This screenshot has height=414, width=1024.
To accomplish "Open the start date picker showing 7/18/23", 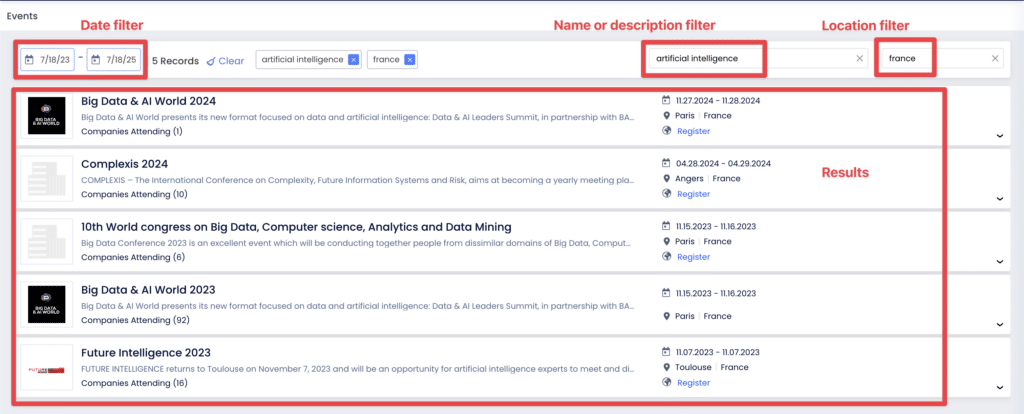I will click(x=47, y=59).
